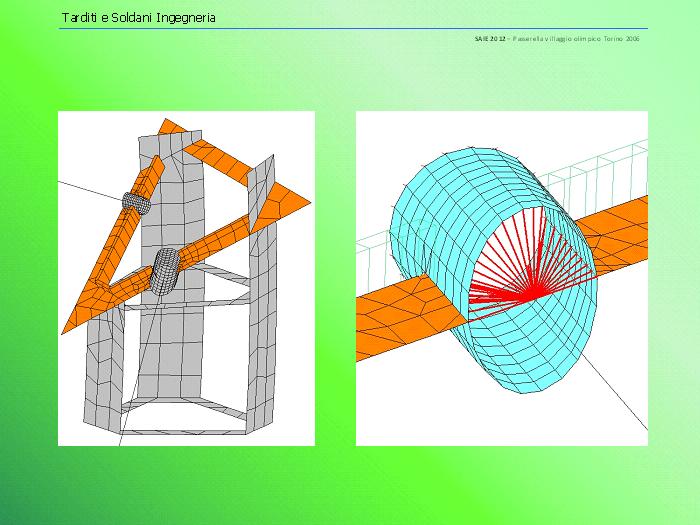Click the blue divider line under the title
Image resolution: width=700 pixels, height=525 pixels.
pyautogui.click(x=350, y=28)
